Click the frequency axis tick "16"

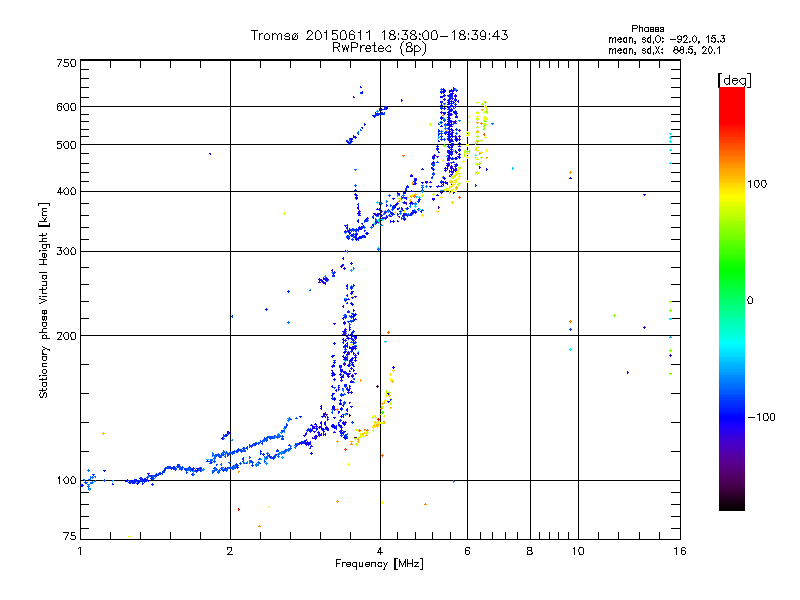[680, 551]
